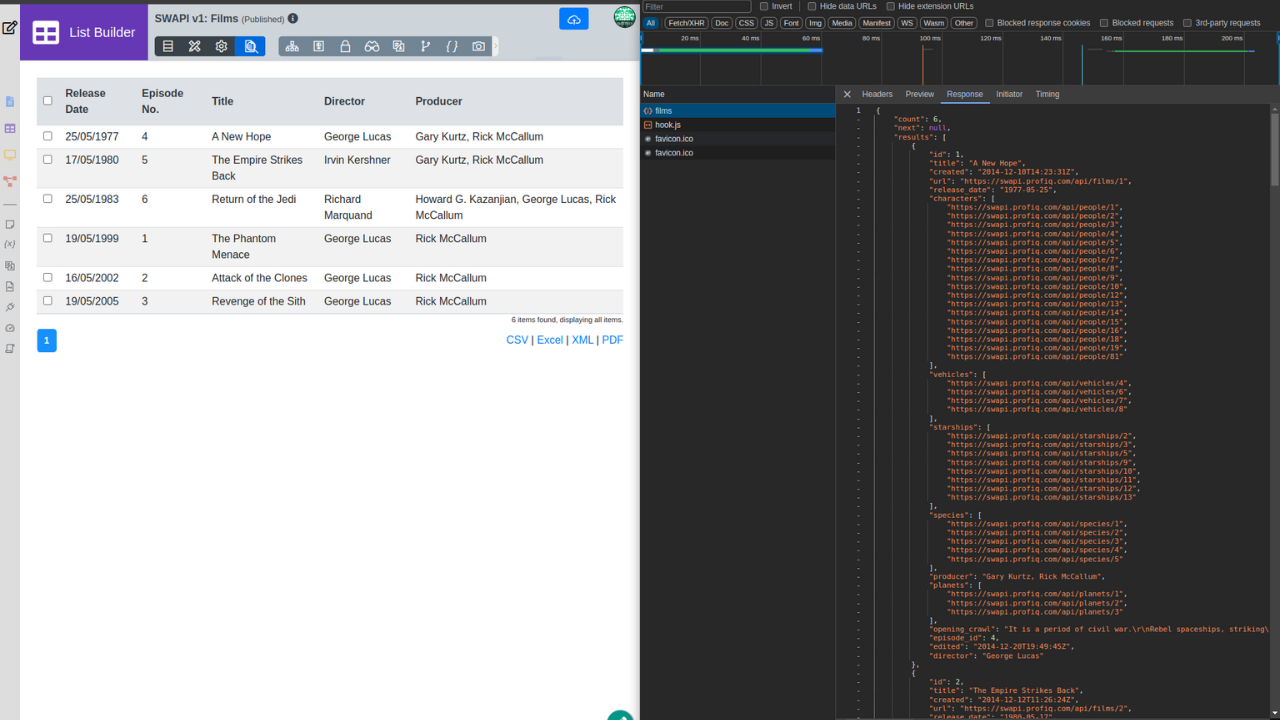Screen dimensions: 1280x720
Task: Click the red process flow sidebar icon
Action: pyautogui.click(x=10, y=181)
